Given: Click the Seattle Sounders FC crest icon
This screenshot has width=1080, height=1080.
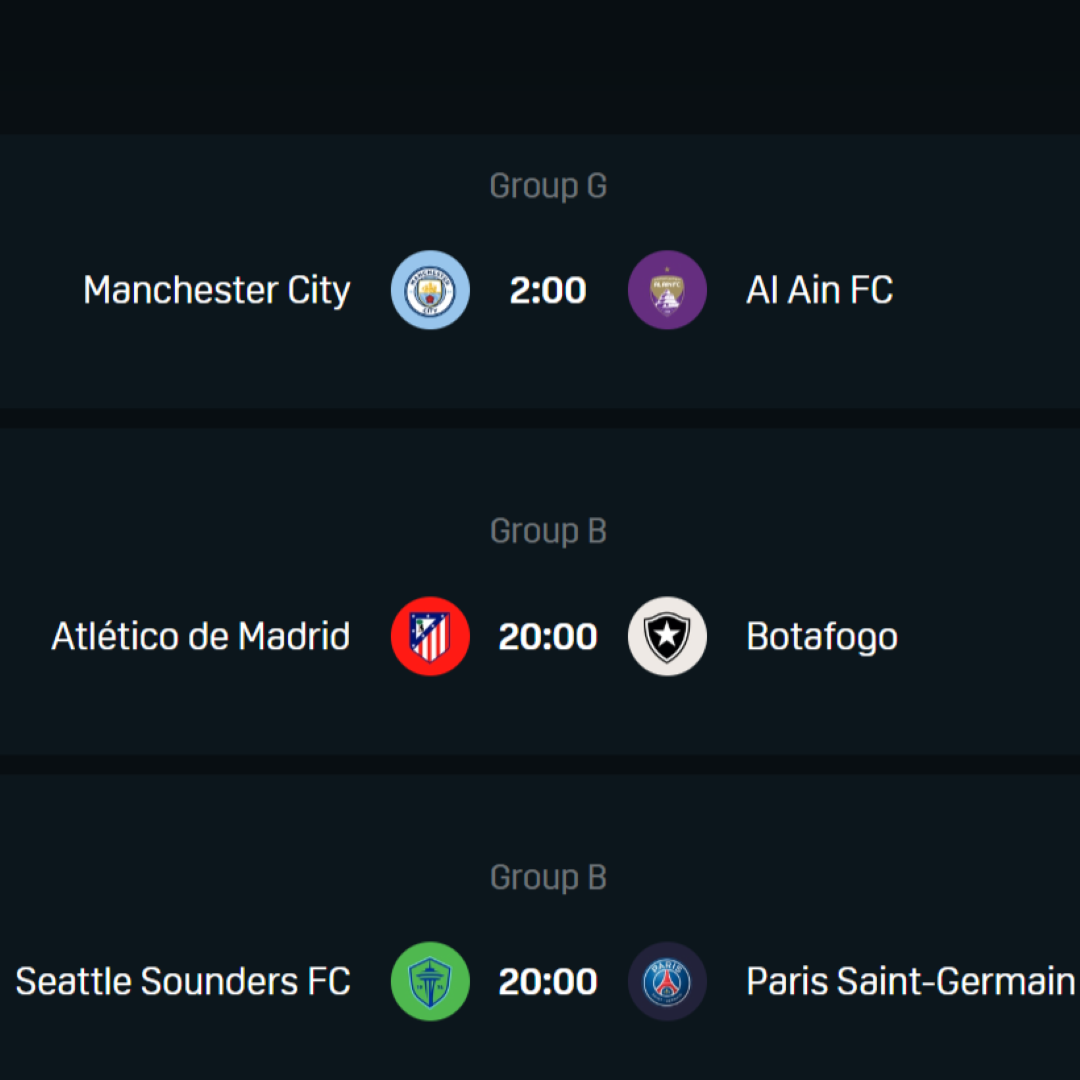Looking at the screenshot, I should [430, 981].
